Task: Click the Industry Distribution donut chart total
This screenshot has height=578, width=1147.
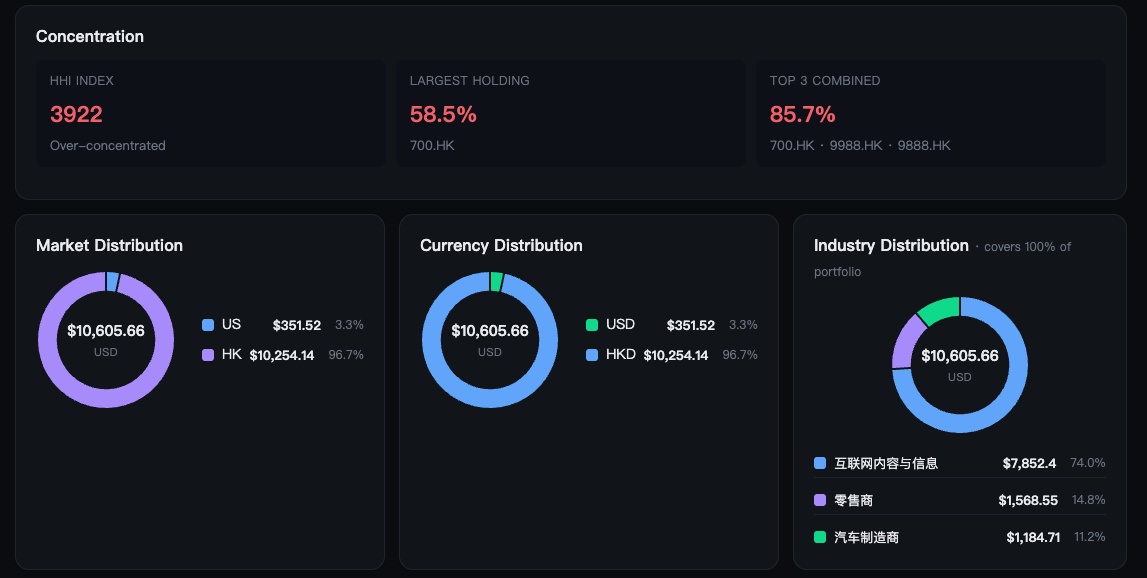Action: pyautogui.click(x=960, y=356)
